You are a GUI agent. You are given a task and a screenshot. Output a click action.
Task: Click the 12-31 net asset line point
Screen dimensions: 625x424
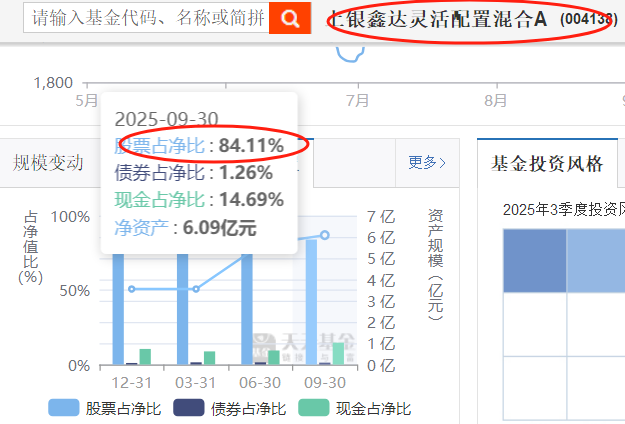(x=132, y=289)
